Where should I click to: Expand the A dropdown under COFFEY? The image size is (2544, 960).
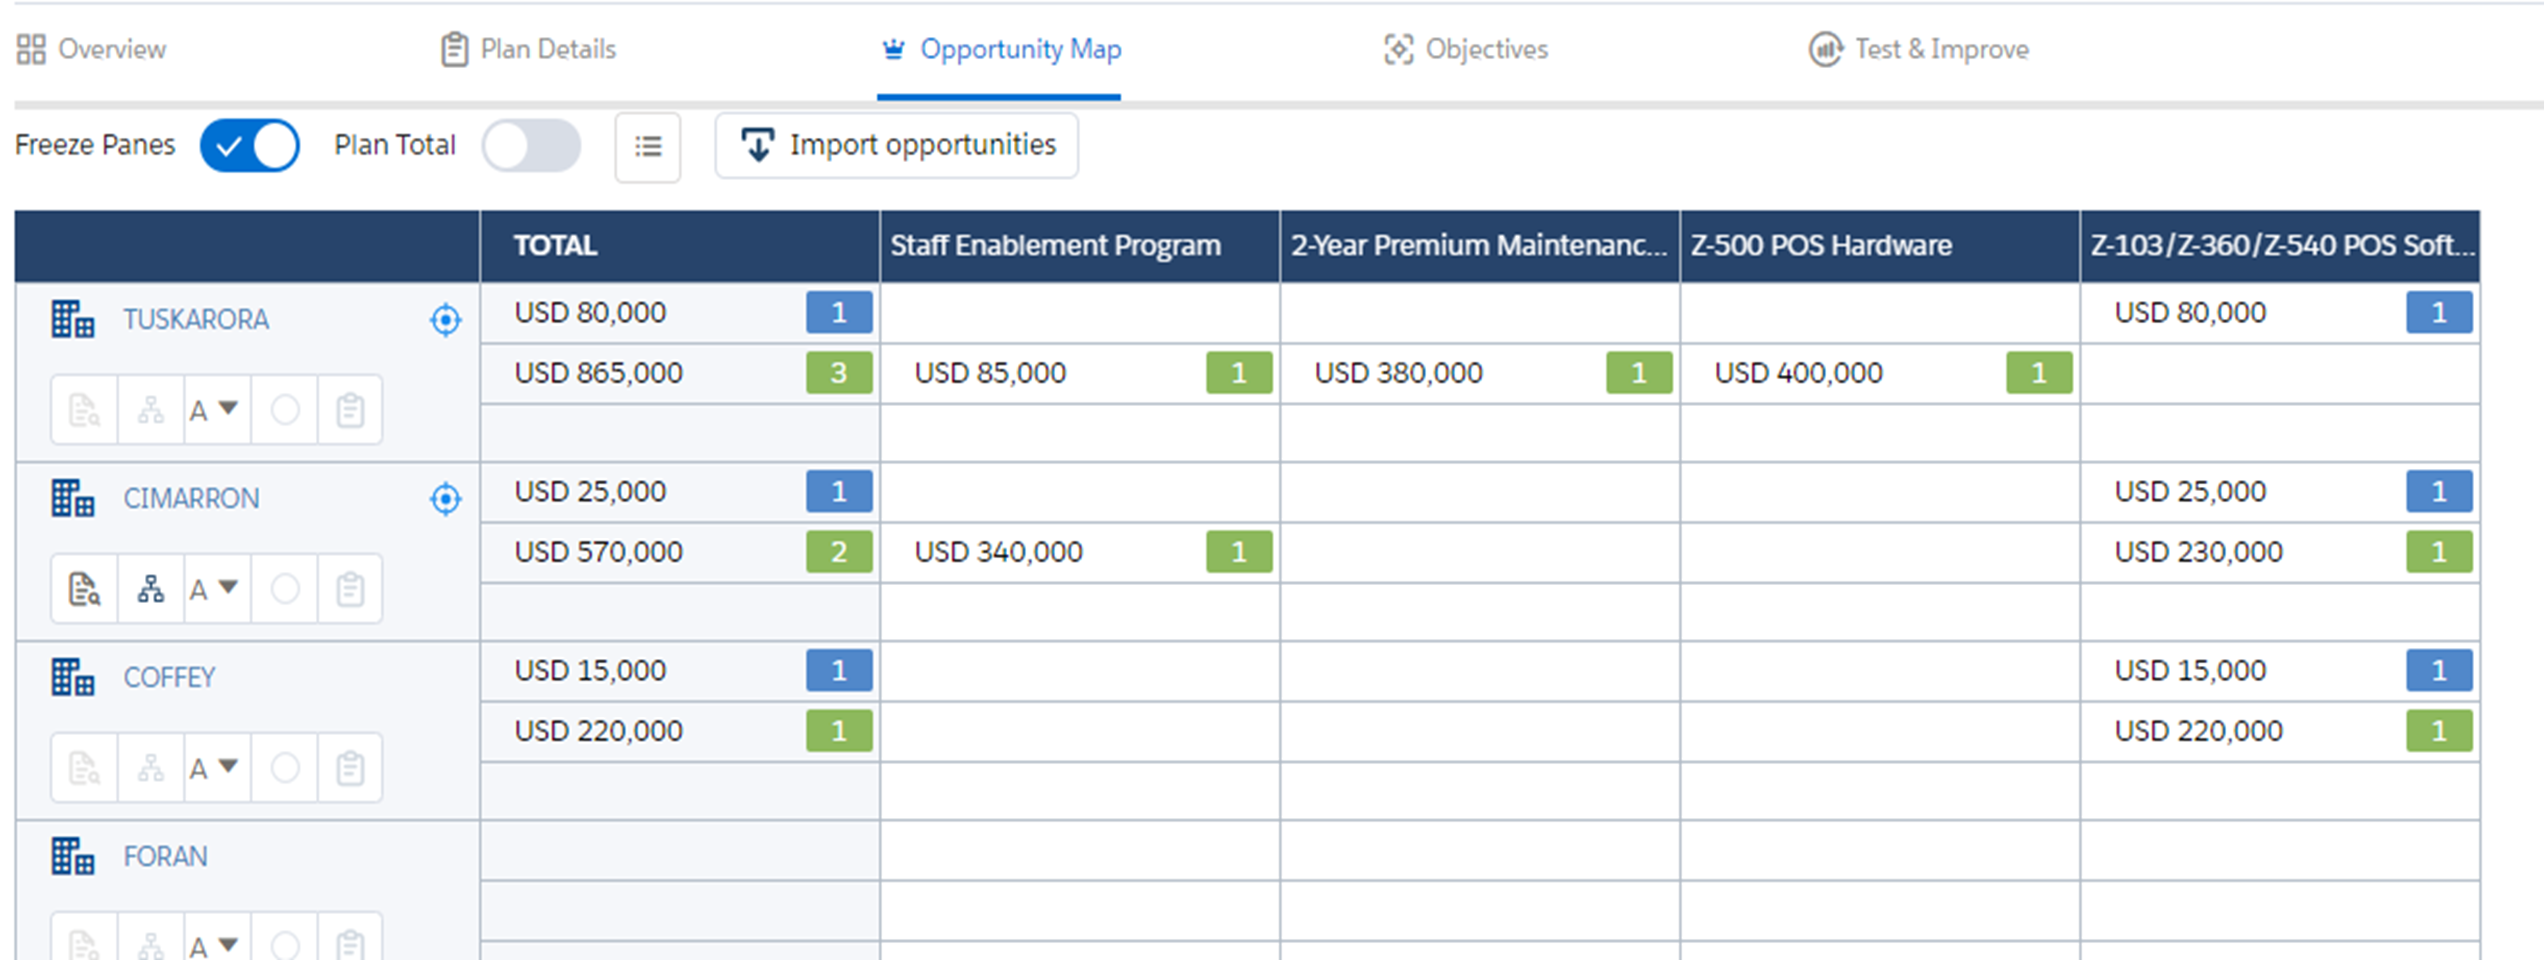pyautogui.click(x=216, y=769)
